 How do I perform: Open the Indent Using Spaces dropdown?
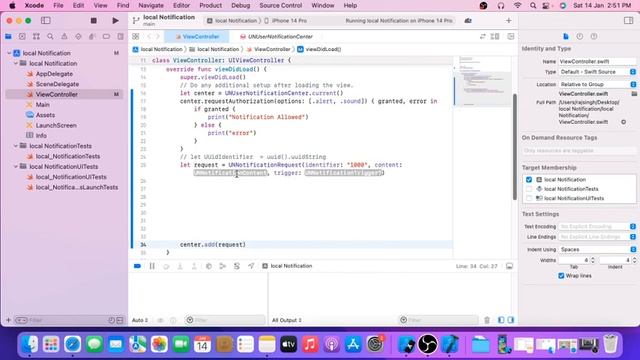[x=597, y=249]
